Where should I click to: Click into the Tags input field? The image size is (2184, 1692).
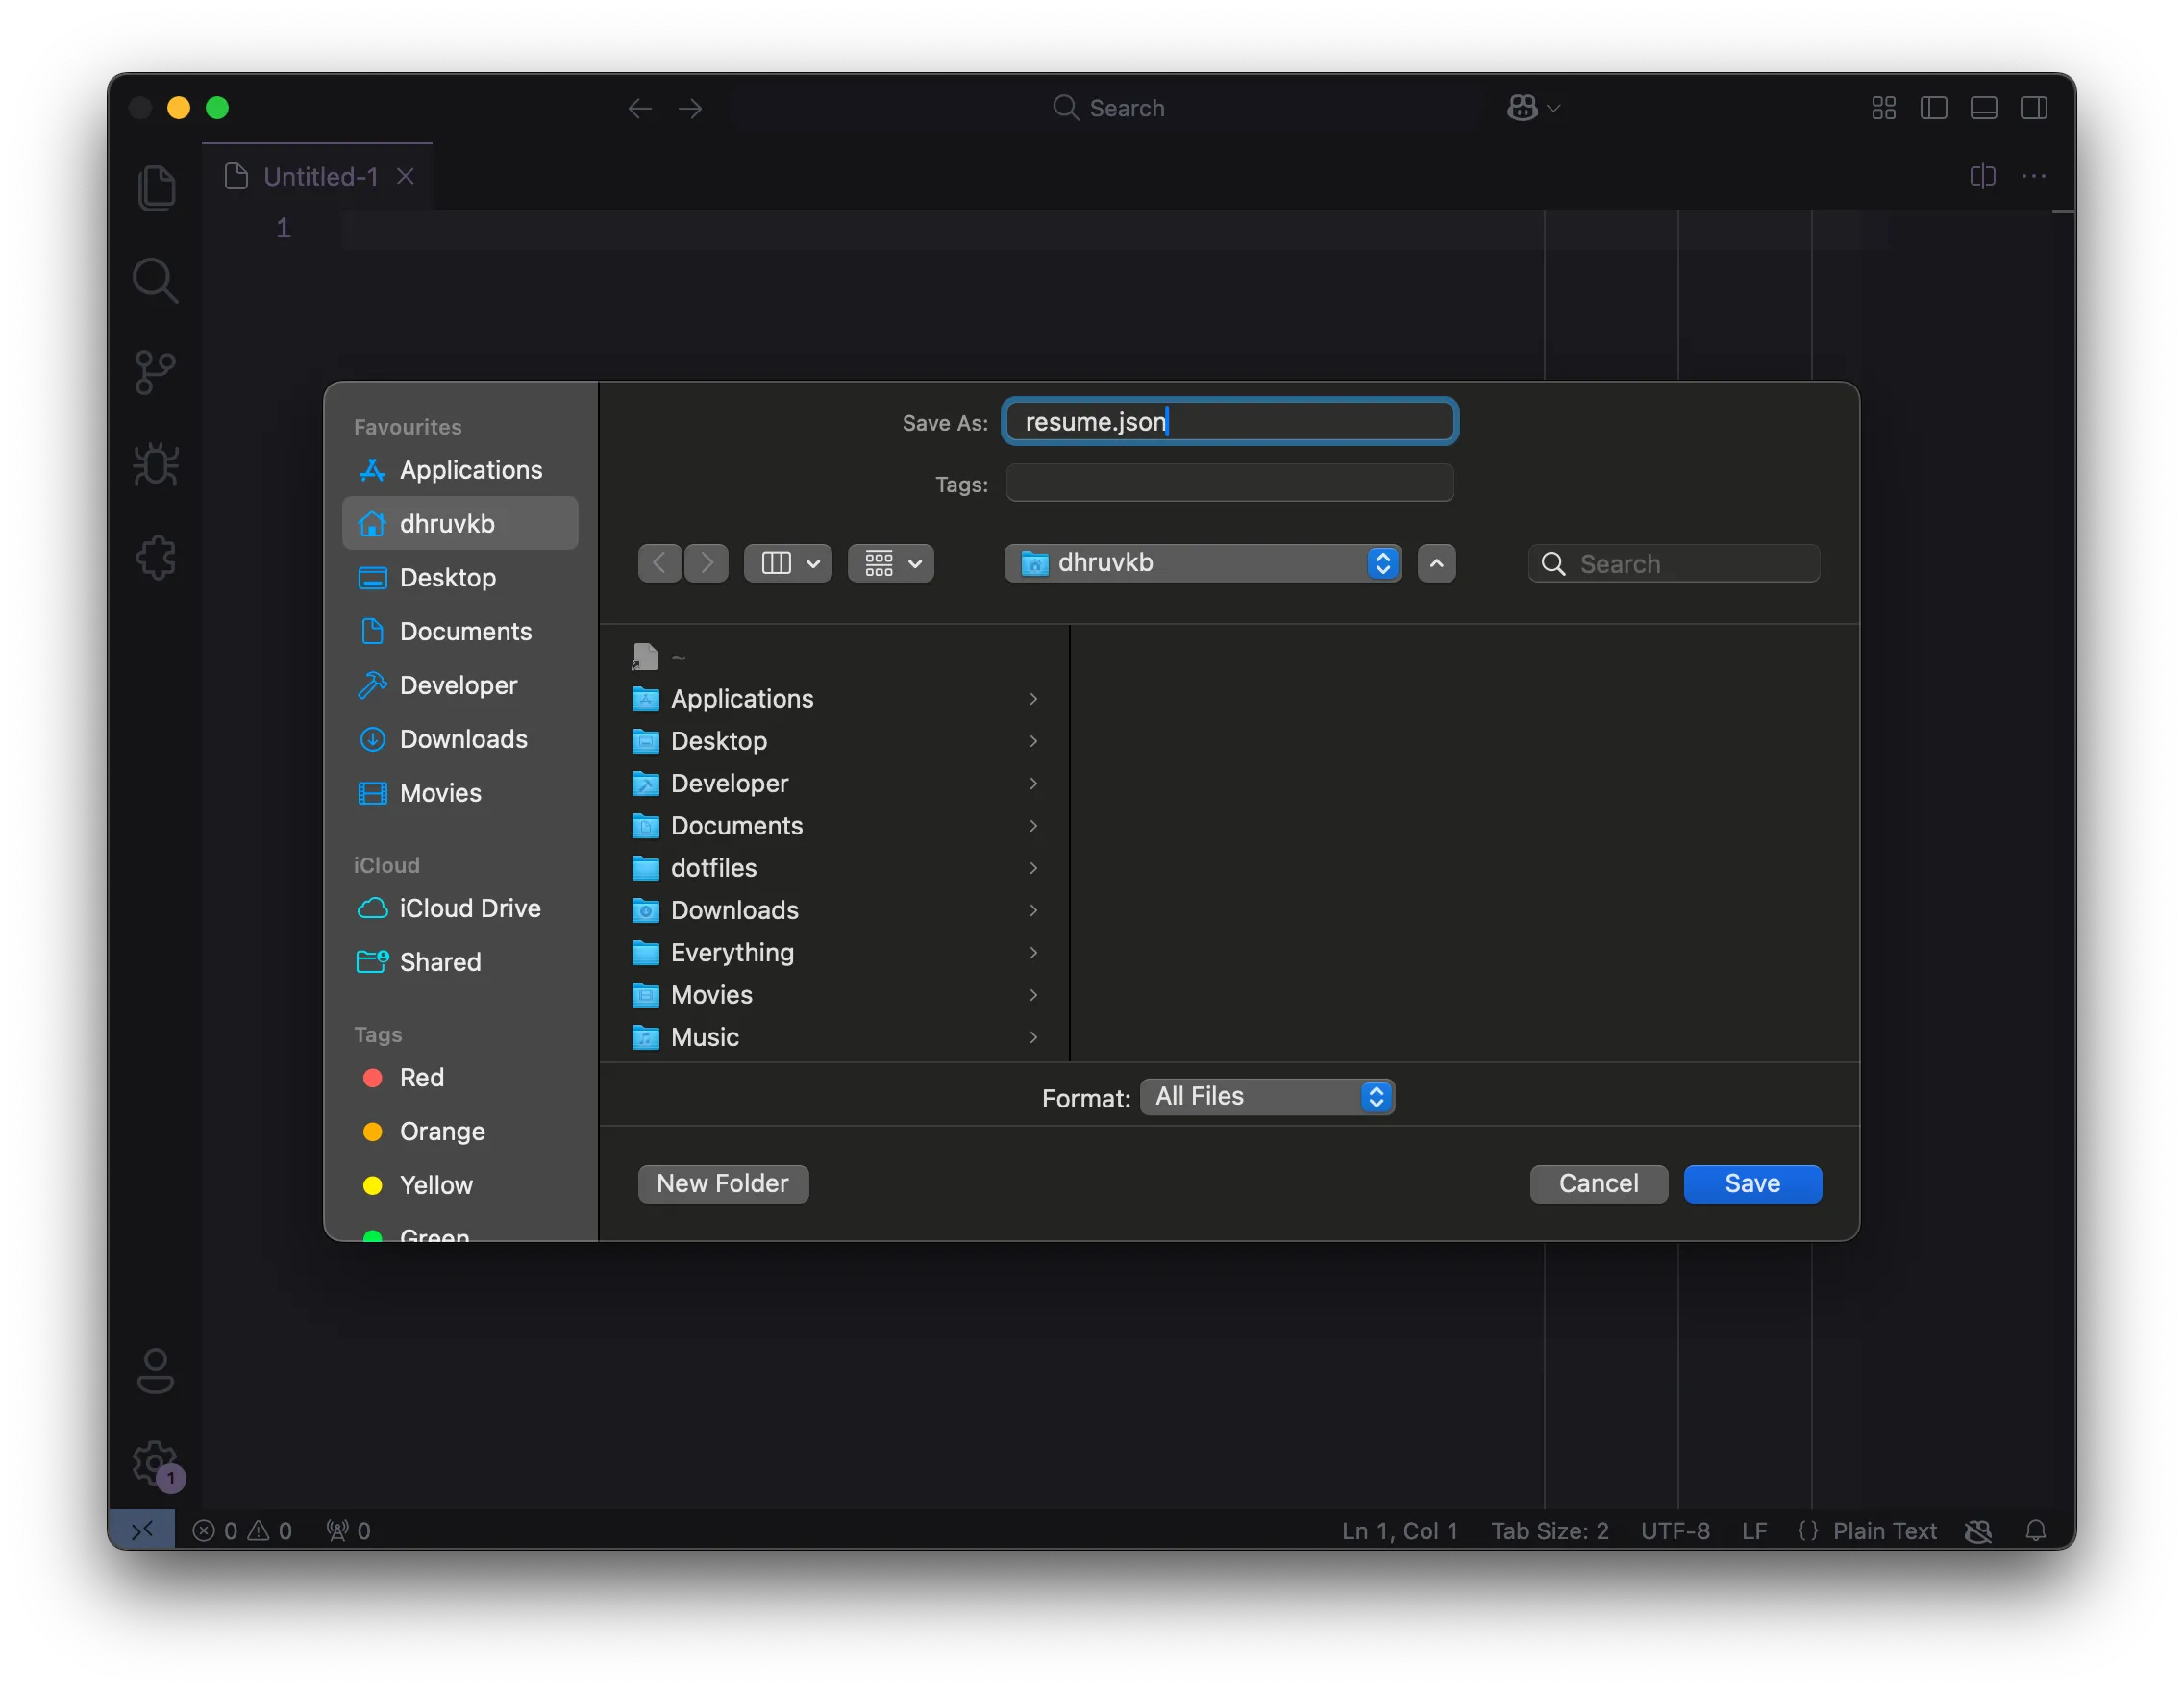click(x=1229, y=484)
